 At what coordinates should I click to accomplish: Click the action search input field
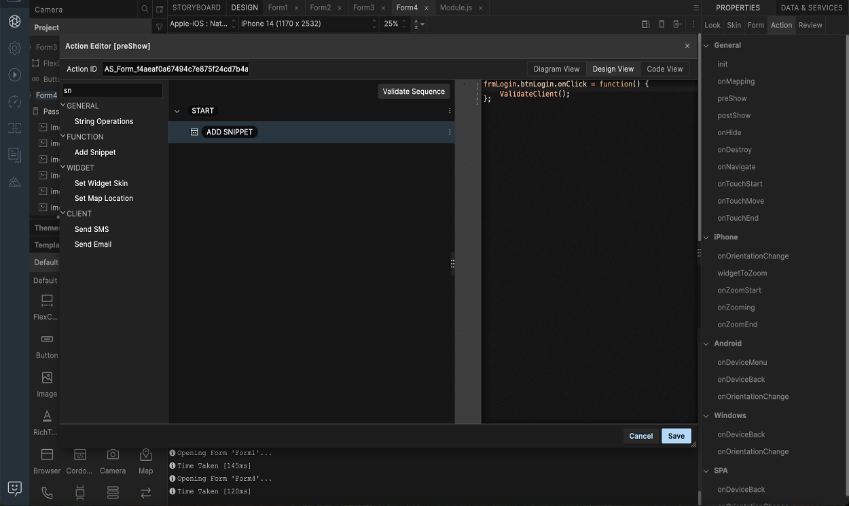(x=111, y=90)
